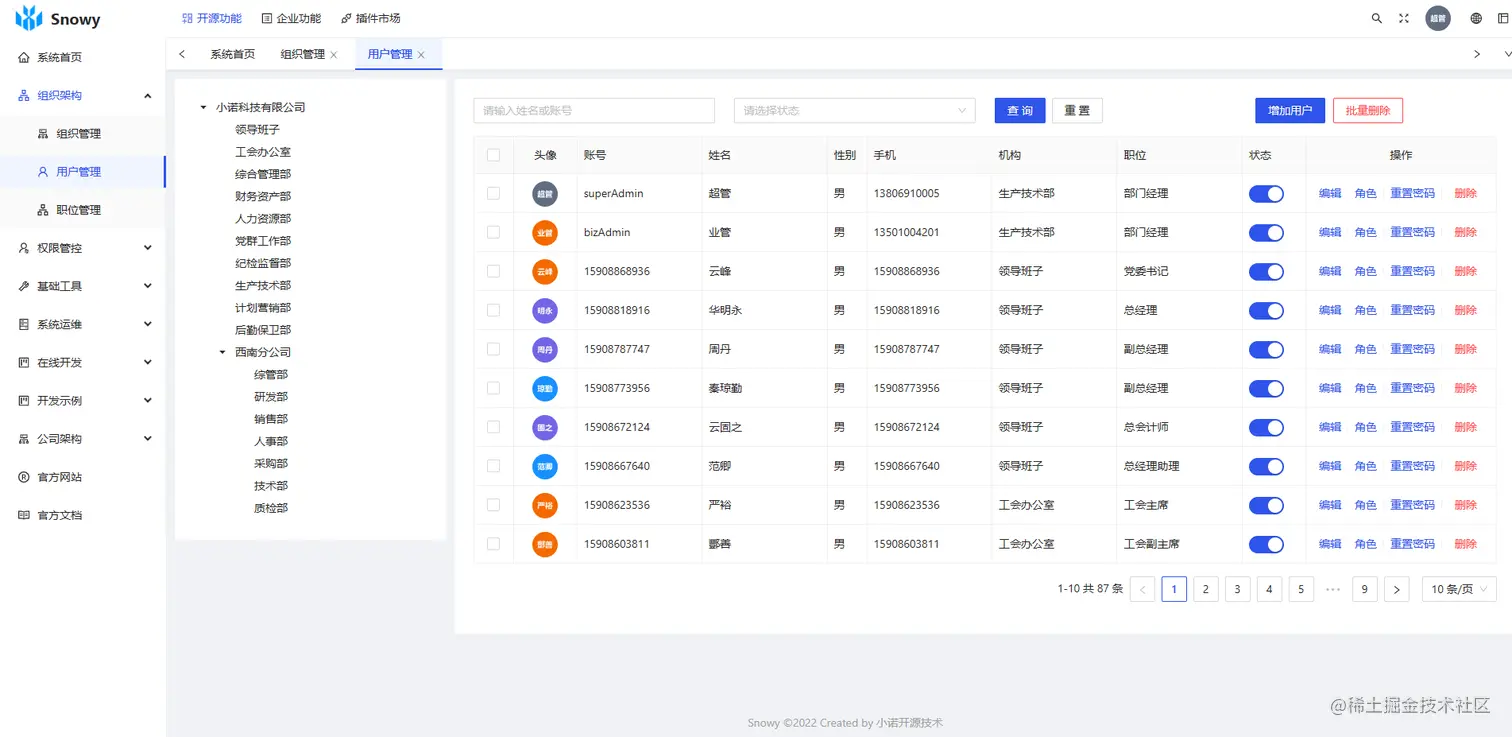
Task: Toggle the status switch for 华明永
Action: tap(1266, 311)
